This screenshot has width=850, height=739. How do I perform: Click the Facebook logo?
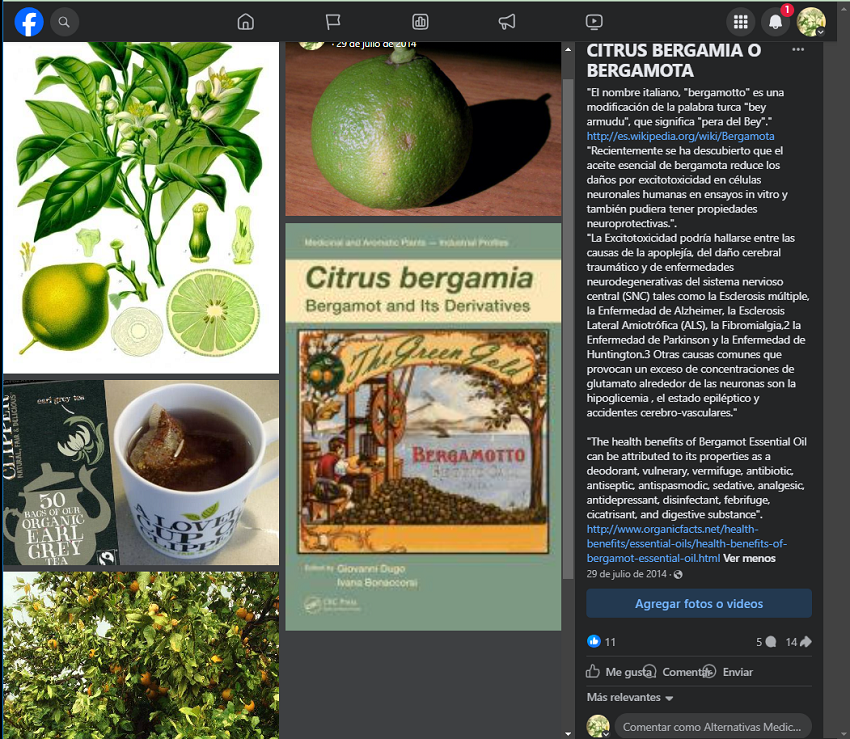click(x=29, y=21)
